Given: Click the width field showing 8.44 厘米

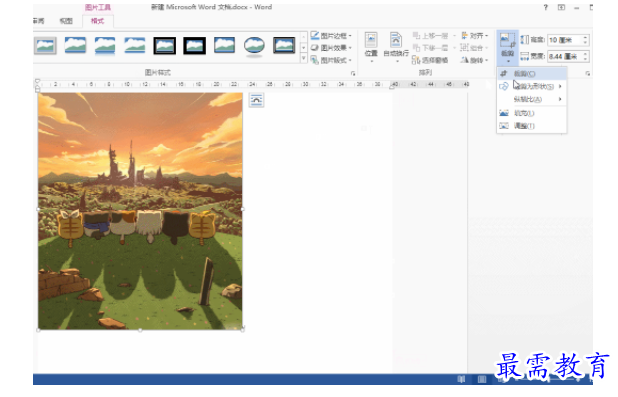Looking at the screenshot, I should 565,56.
